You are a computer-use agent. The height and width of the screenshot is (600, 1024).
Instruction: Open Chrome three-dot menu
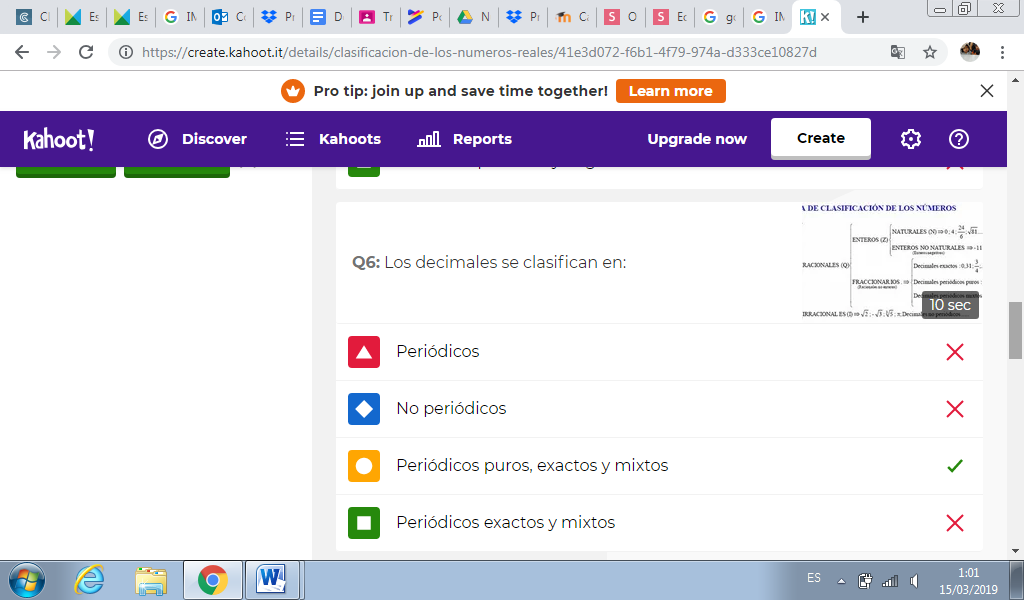[1002, 52]
